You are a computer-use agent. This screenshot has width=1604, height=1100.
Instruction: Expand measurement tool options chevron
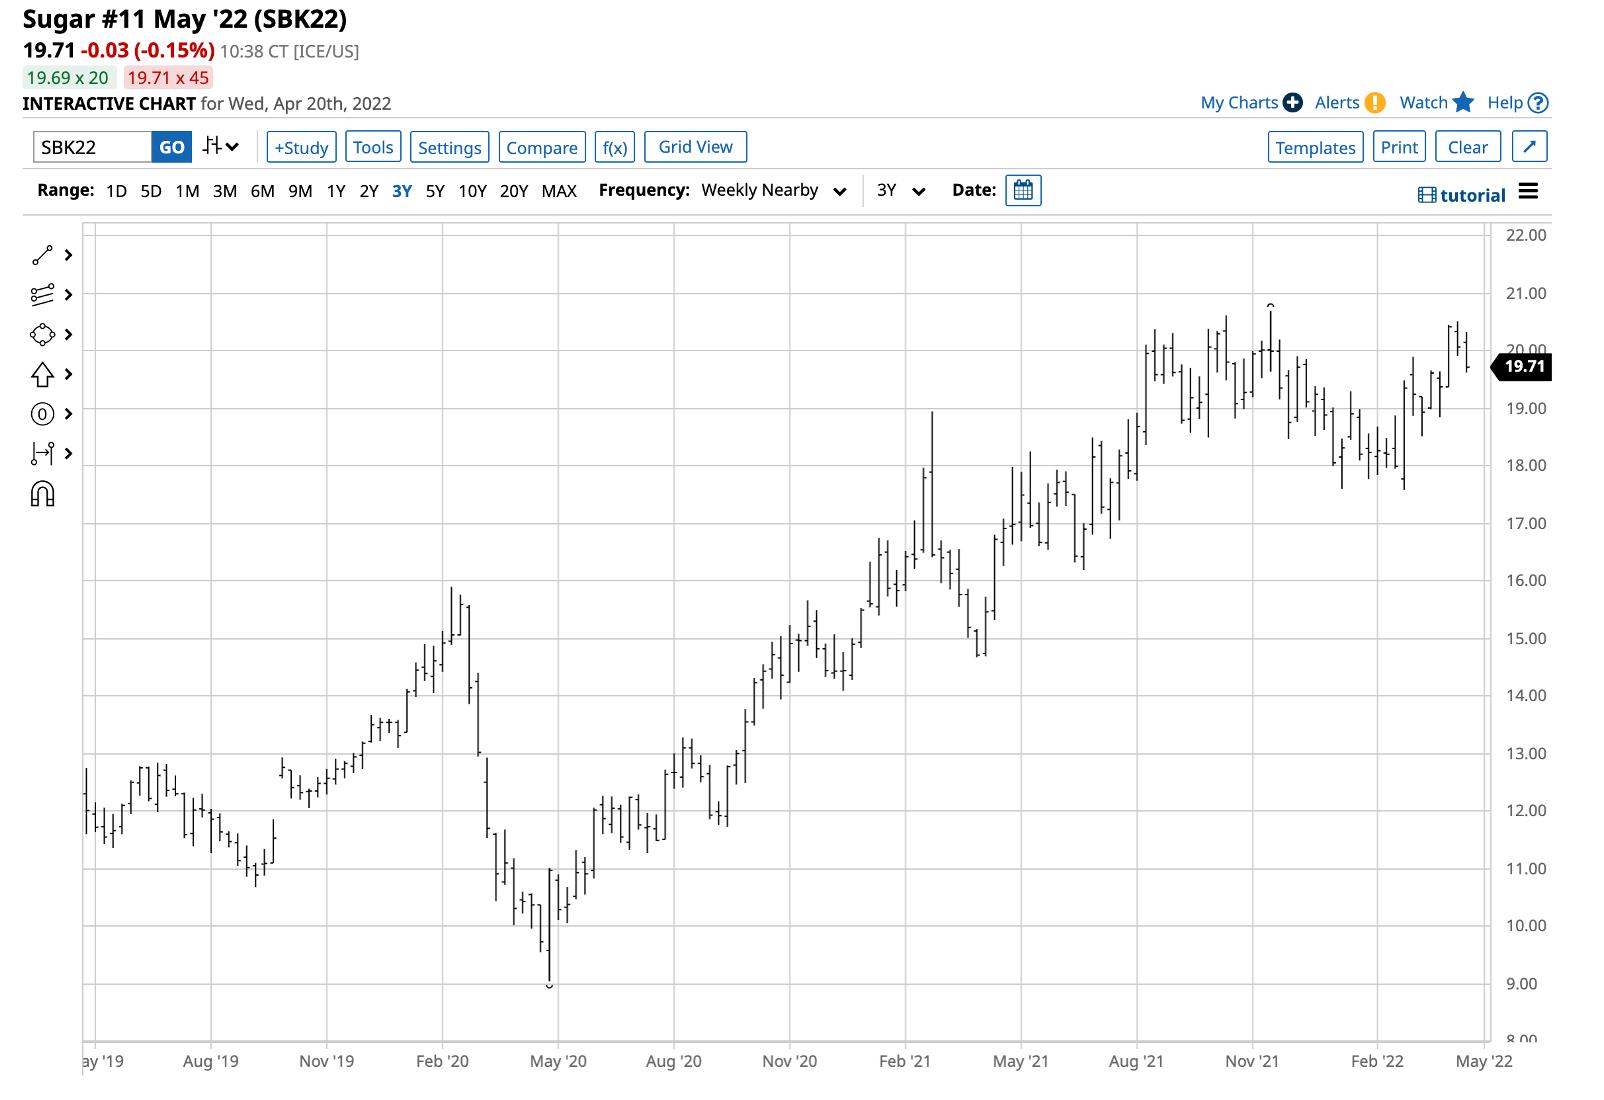coord(68,453)
